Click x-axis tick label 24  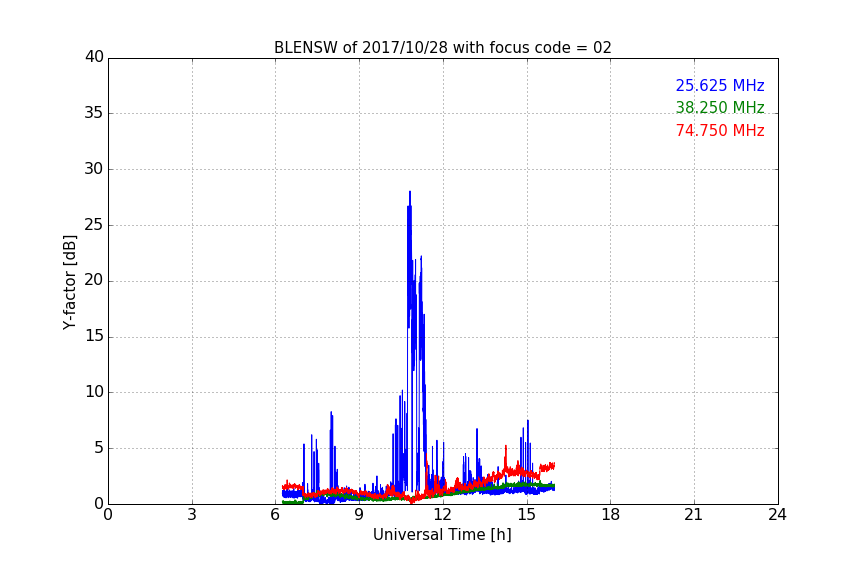click(x=777, y=515)
